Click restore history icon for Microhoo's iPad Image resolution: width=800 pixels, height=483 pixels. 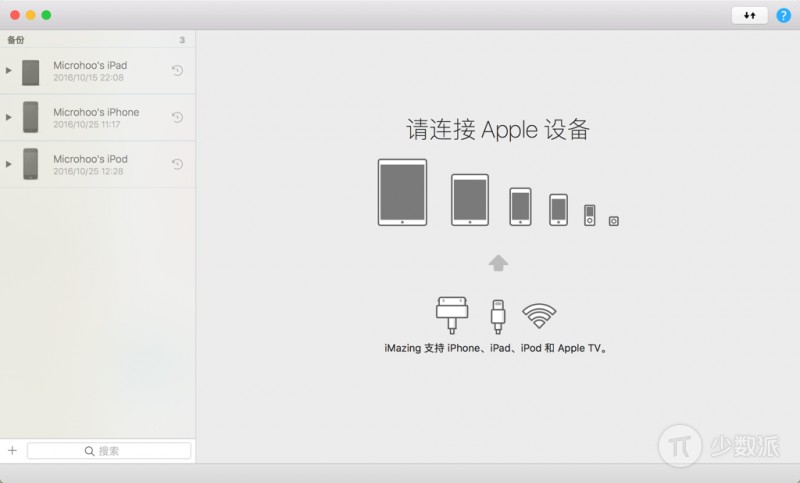pyautogui.click(x=177, y=70)
